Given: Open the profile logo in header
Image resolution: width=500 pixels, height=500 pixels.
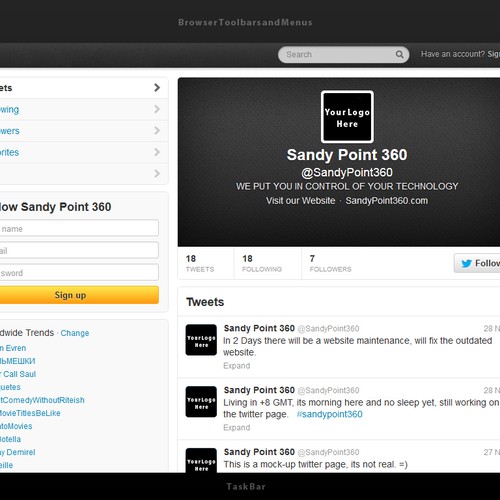Looking at the screenshot, I should [x=347, y=117].
